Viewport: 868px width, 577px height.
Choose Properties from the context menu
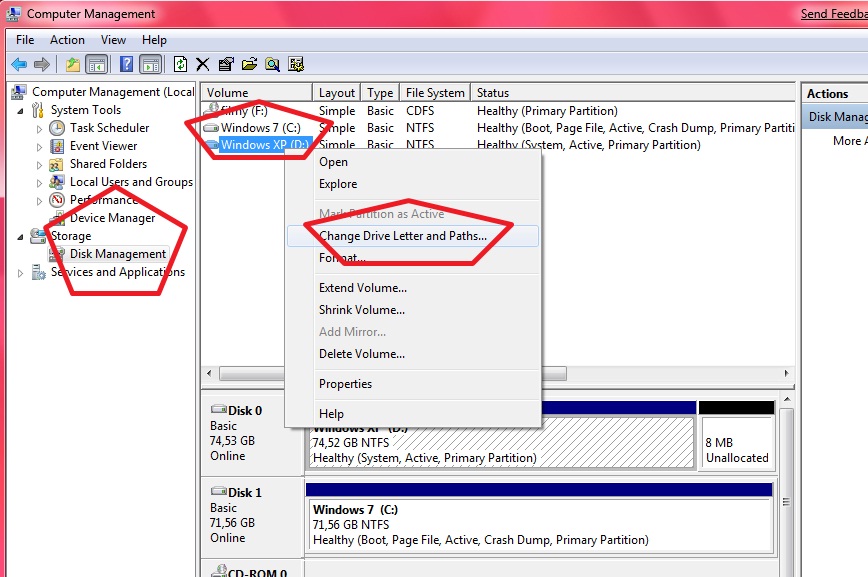coord(413,384)
